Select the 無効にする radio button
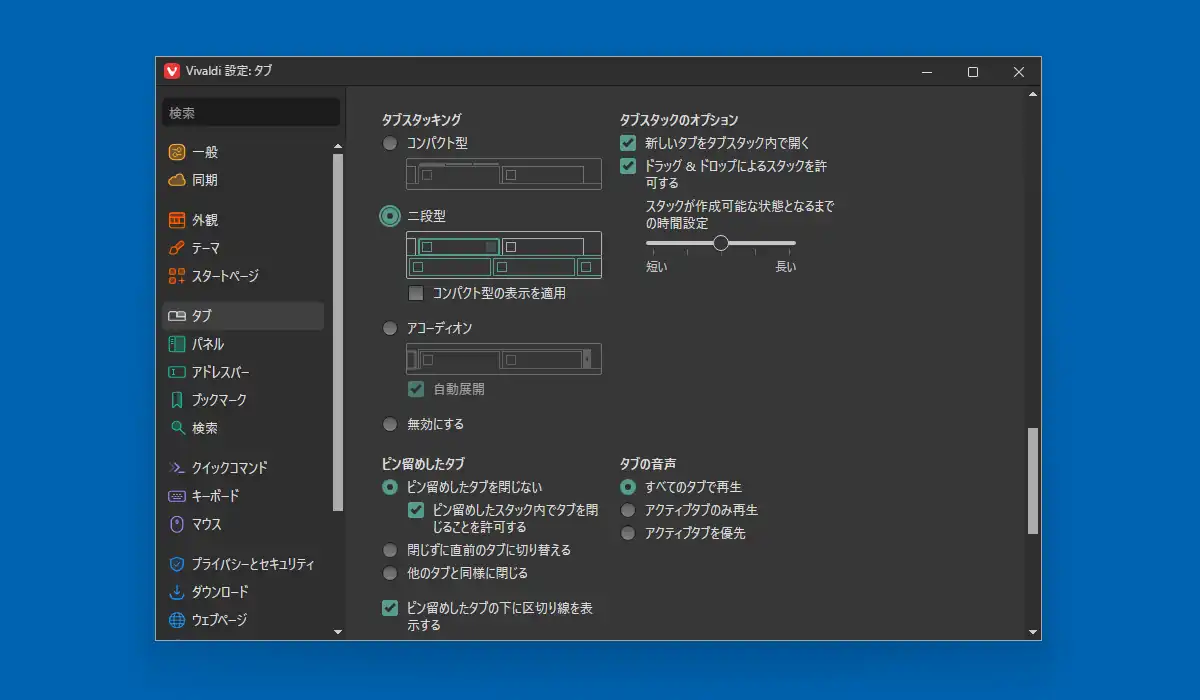Image resolution: width=1200 pixels, height=700 pixels. pos(390,424)
